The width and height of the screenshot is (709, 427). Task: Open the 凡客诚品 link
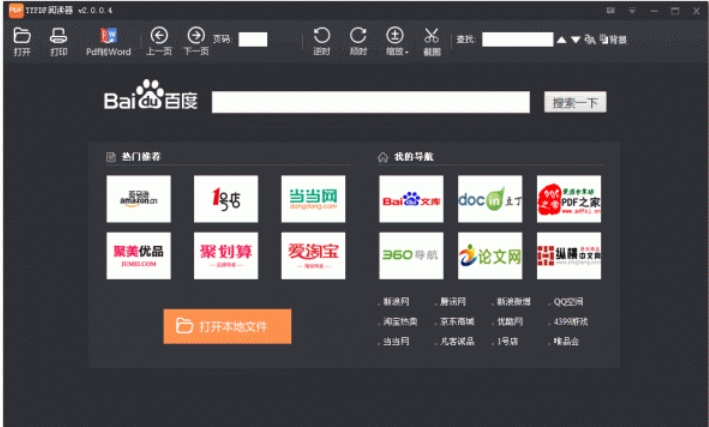tap(457, 342)
